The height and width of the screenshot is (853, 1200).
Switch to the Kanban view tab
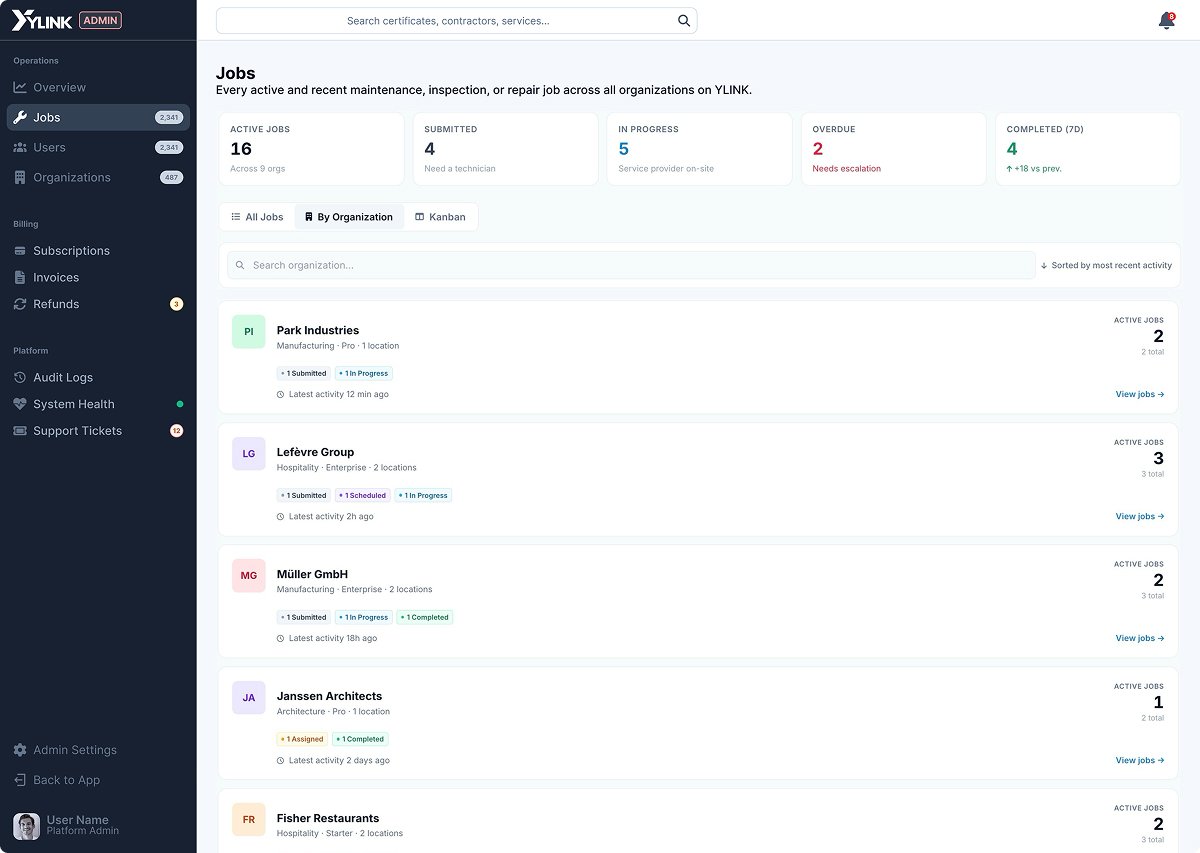pyautogui.click(x=440, y=217)
